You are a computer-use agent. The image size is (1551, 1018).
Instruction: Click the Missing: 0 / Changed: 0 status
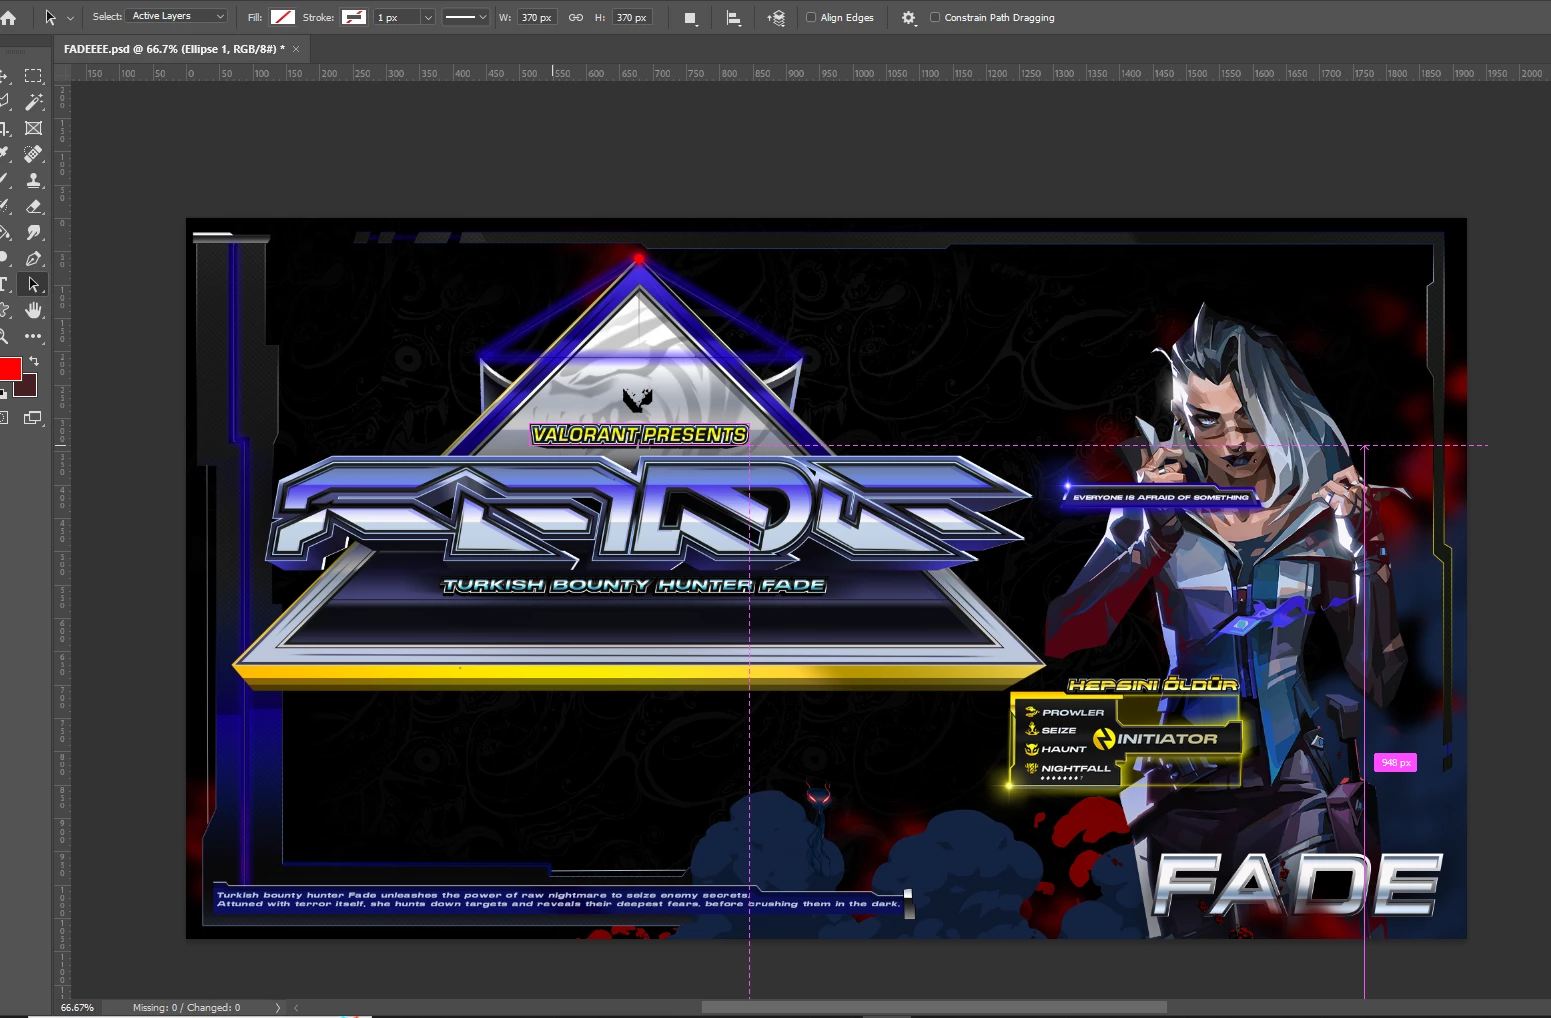pyautogui.click(x=186, y=1008)
